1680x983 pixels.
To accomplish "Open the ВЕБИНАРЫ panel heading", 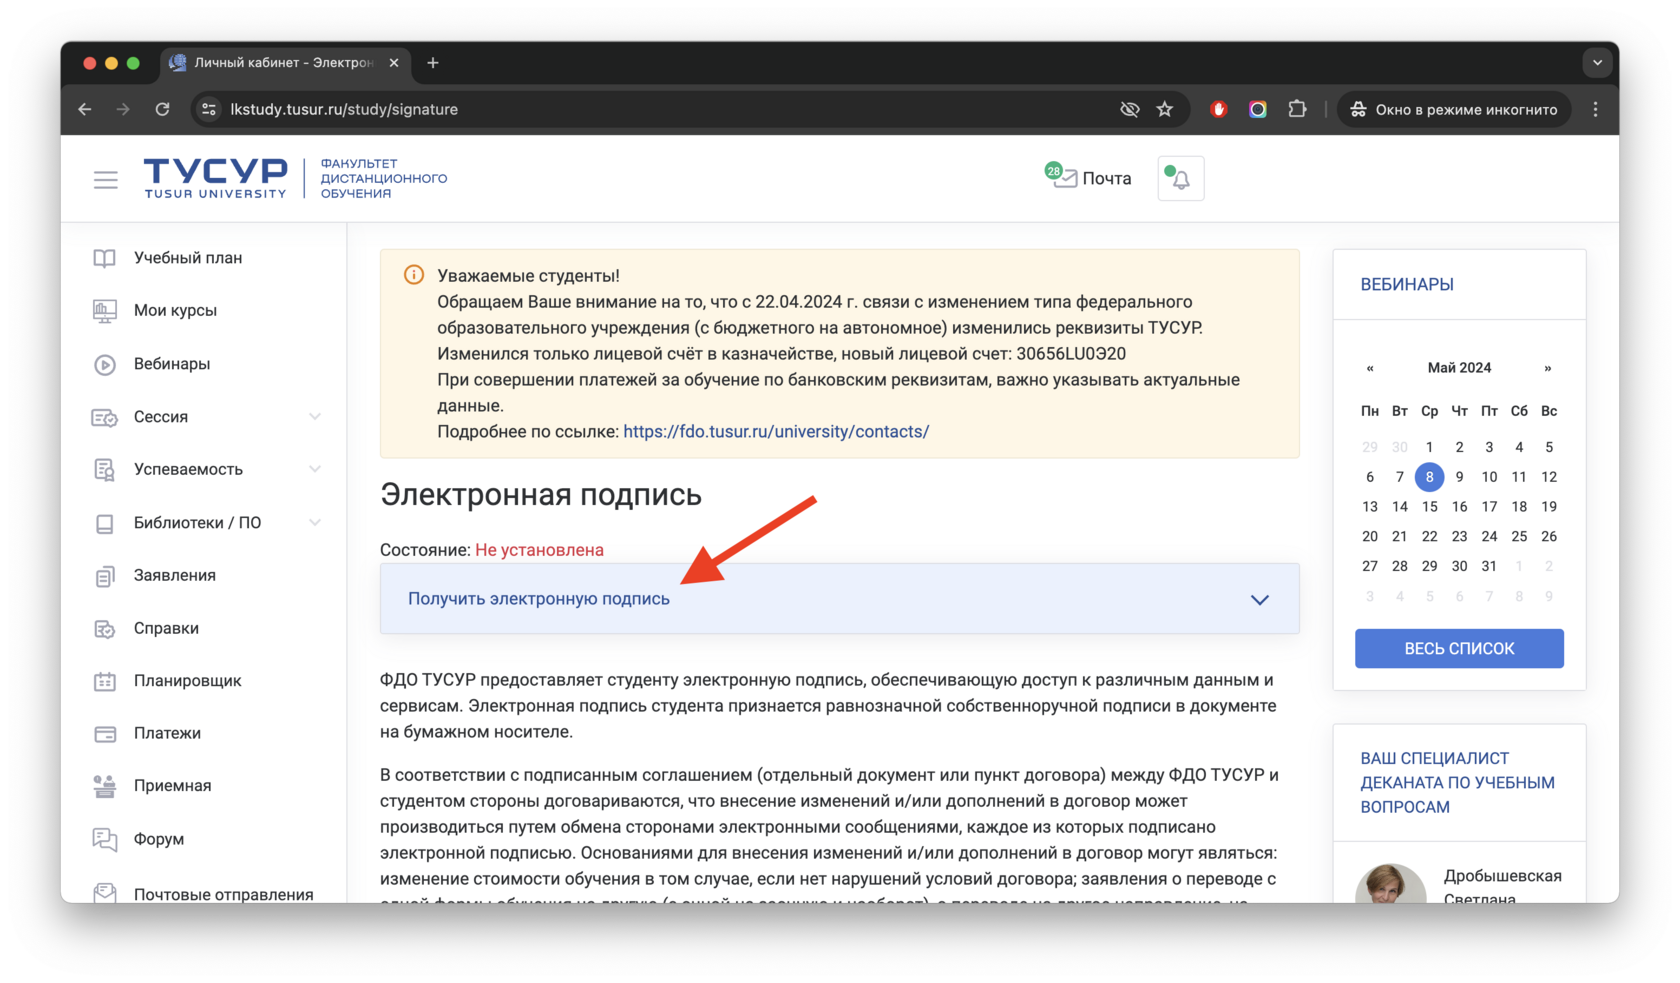I will [1407, 285].
